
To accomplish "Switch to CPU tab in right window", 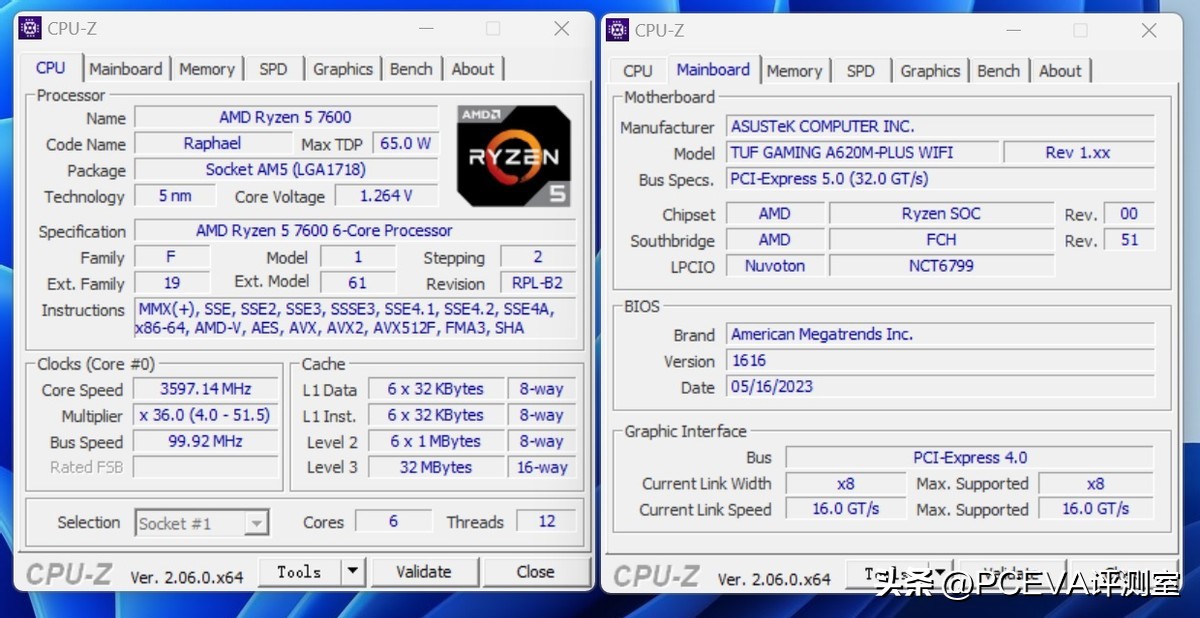I will coord(637,71).
